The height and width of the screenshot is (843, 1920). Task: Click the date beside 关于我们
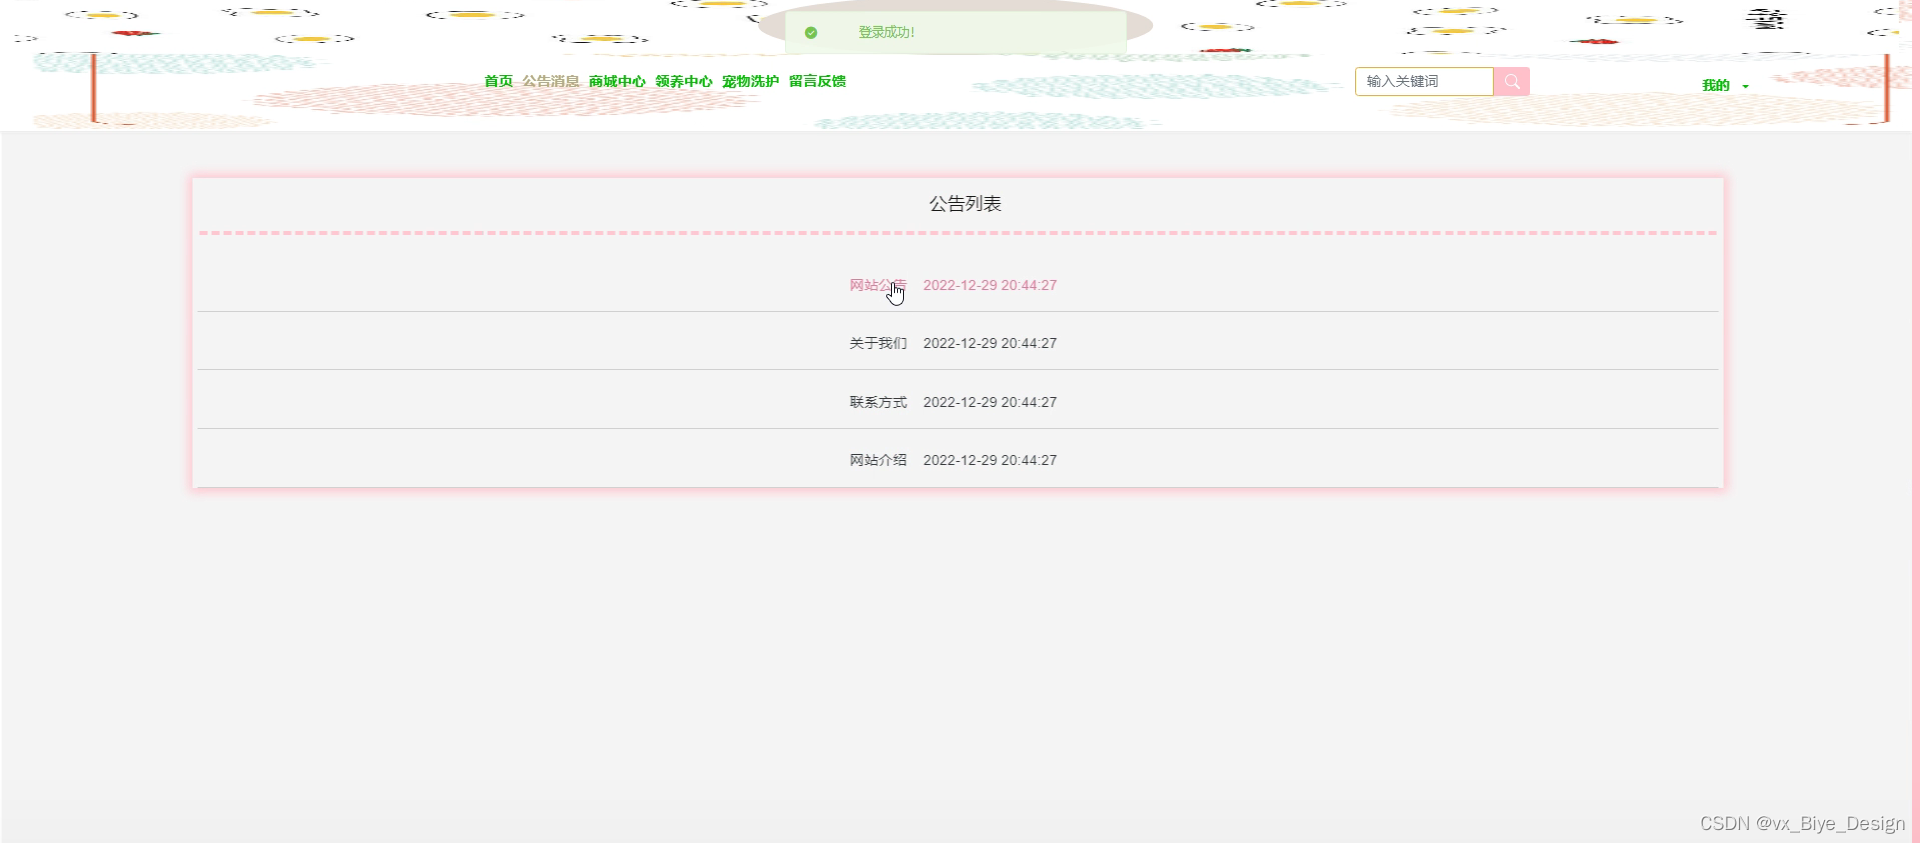click(x=990, y=343)
